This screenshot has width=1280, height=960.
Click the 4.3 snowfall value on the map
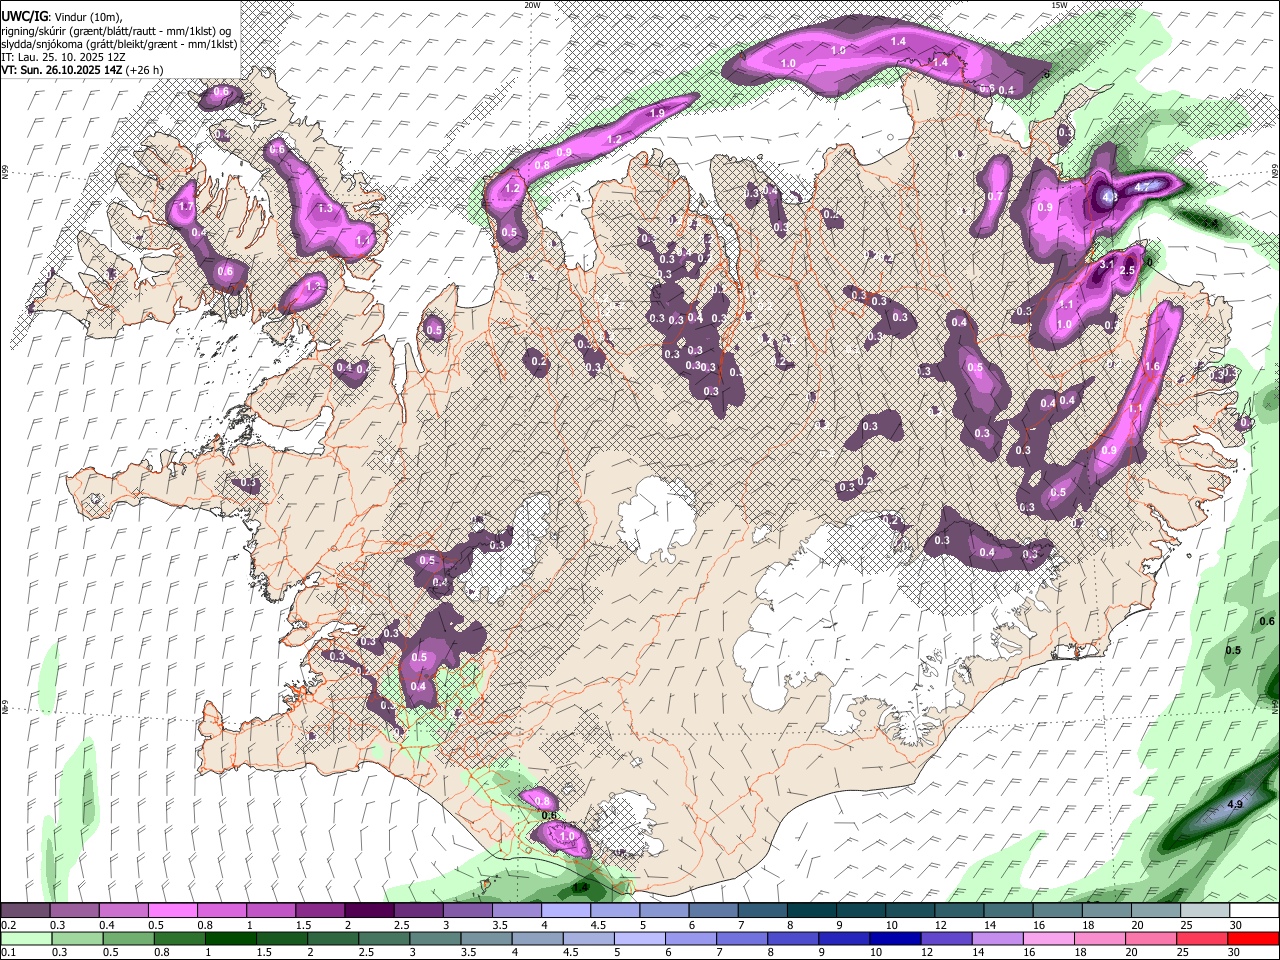click(x=1108, y=197)
